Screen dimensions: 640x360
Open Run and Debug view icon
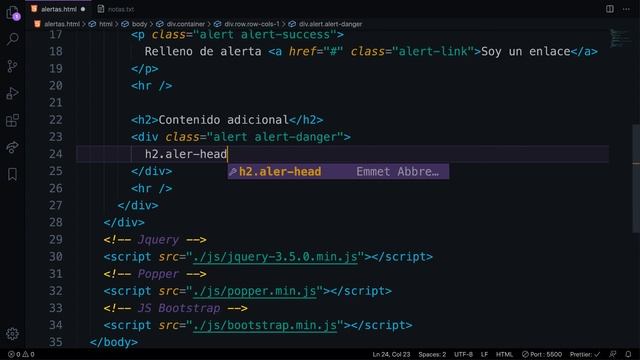(12, 93)
